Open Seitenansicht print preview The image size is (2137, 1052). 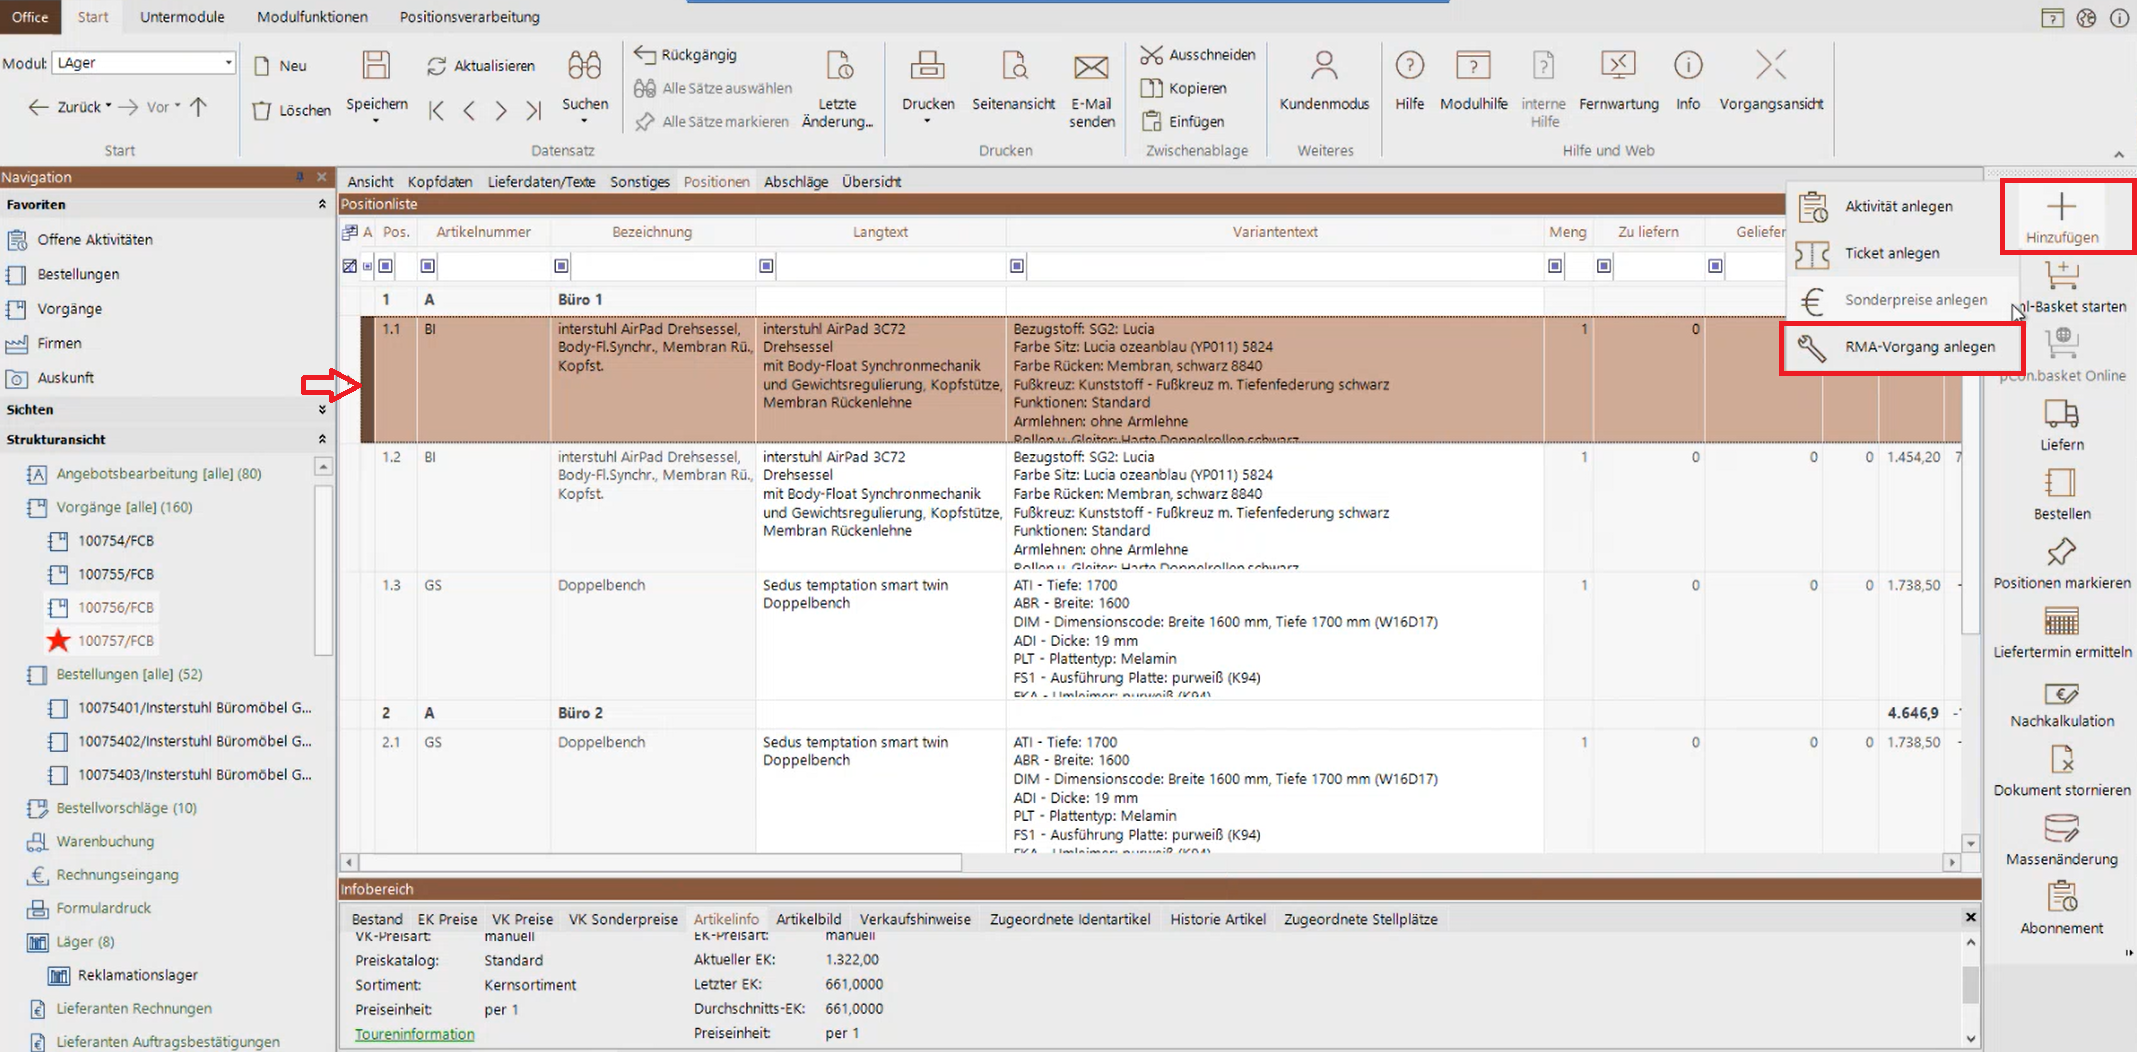point(1013,67)
